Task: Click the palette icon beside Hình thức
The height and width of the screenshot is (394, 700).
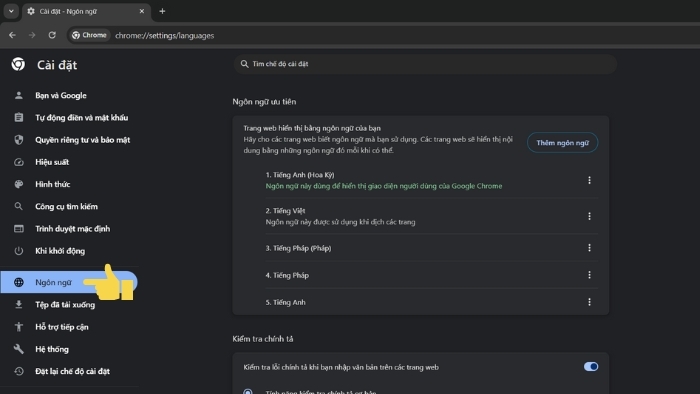Action: pyautogui.click(x=18, y=184)
